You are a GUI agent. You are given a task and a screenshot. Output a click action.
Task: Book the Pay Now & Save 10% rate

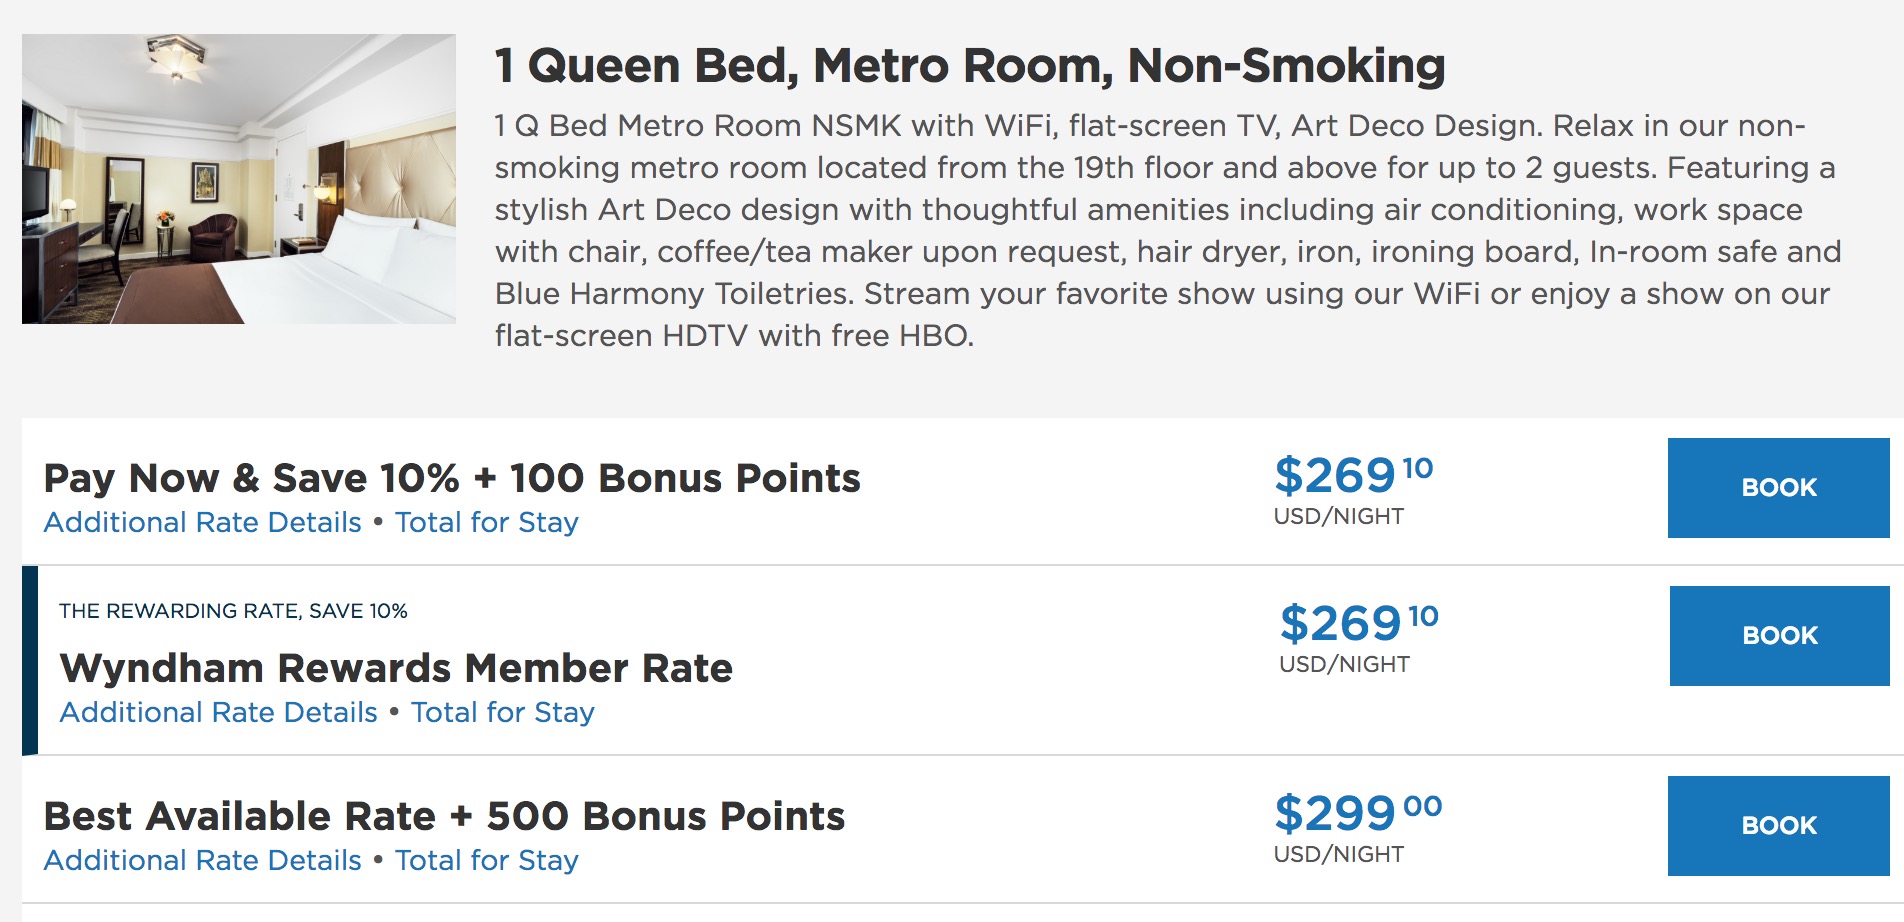coord(1778,488)
